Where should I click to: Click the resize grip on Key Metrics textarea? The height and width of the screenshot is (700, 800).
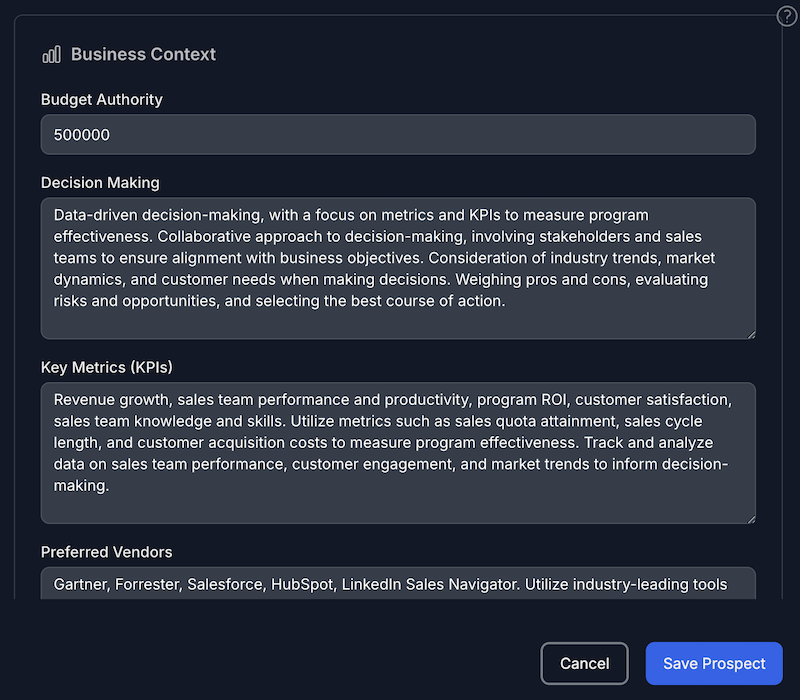click(x=750, y=516)
